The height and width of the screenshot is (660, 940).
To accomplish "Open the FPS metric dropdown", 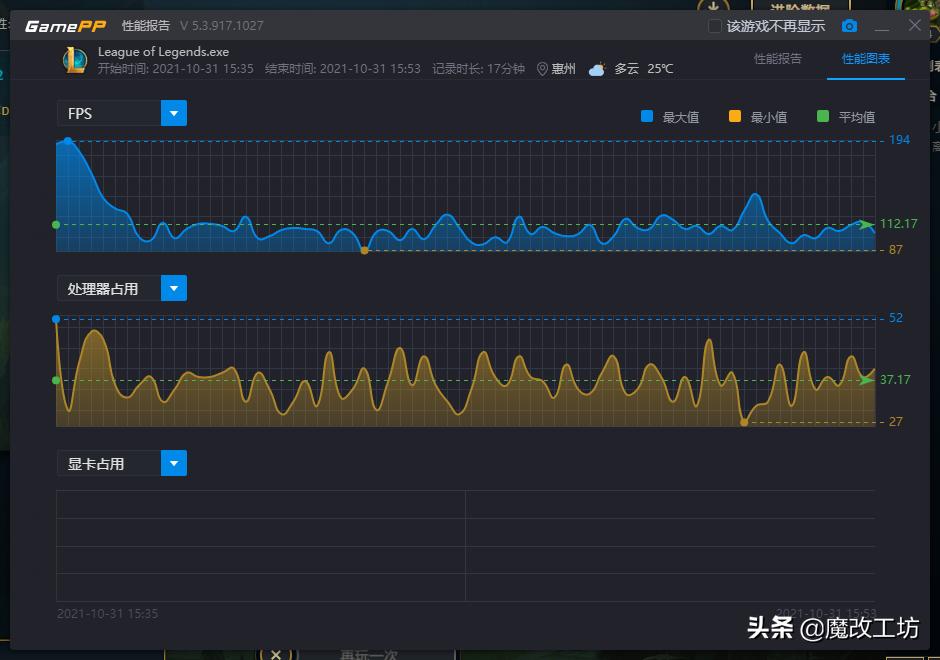I will 173,113.
